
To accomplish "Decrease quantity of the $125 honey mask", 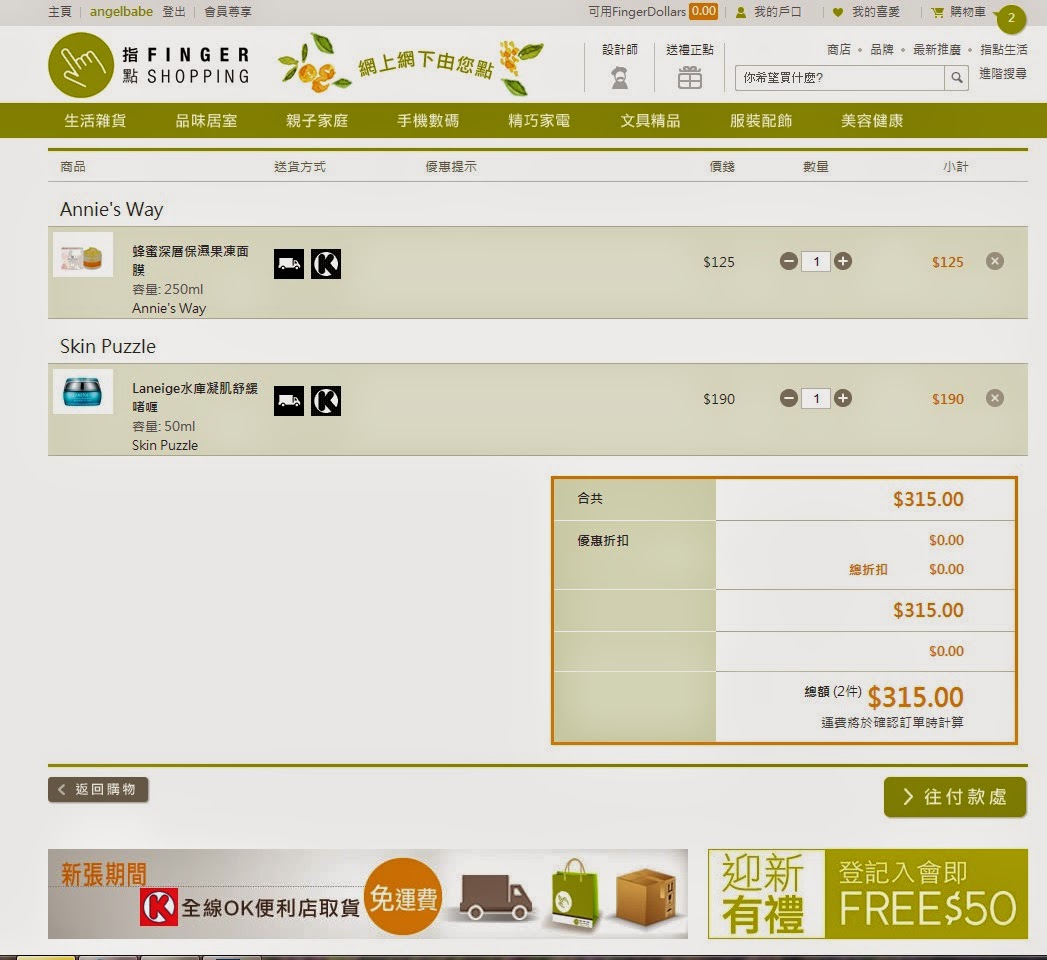I will coord(789,261).
